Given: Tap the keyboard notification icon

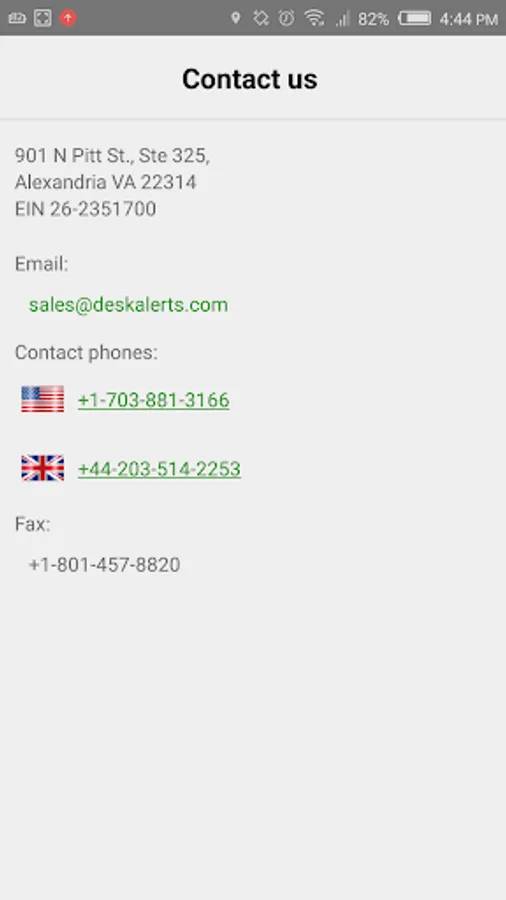Looking at the screenshot, I should 17,18.
